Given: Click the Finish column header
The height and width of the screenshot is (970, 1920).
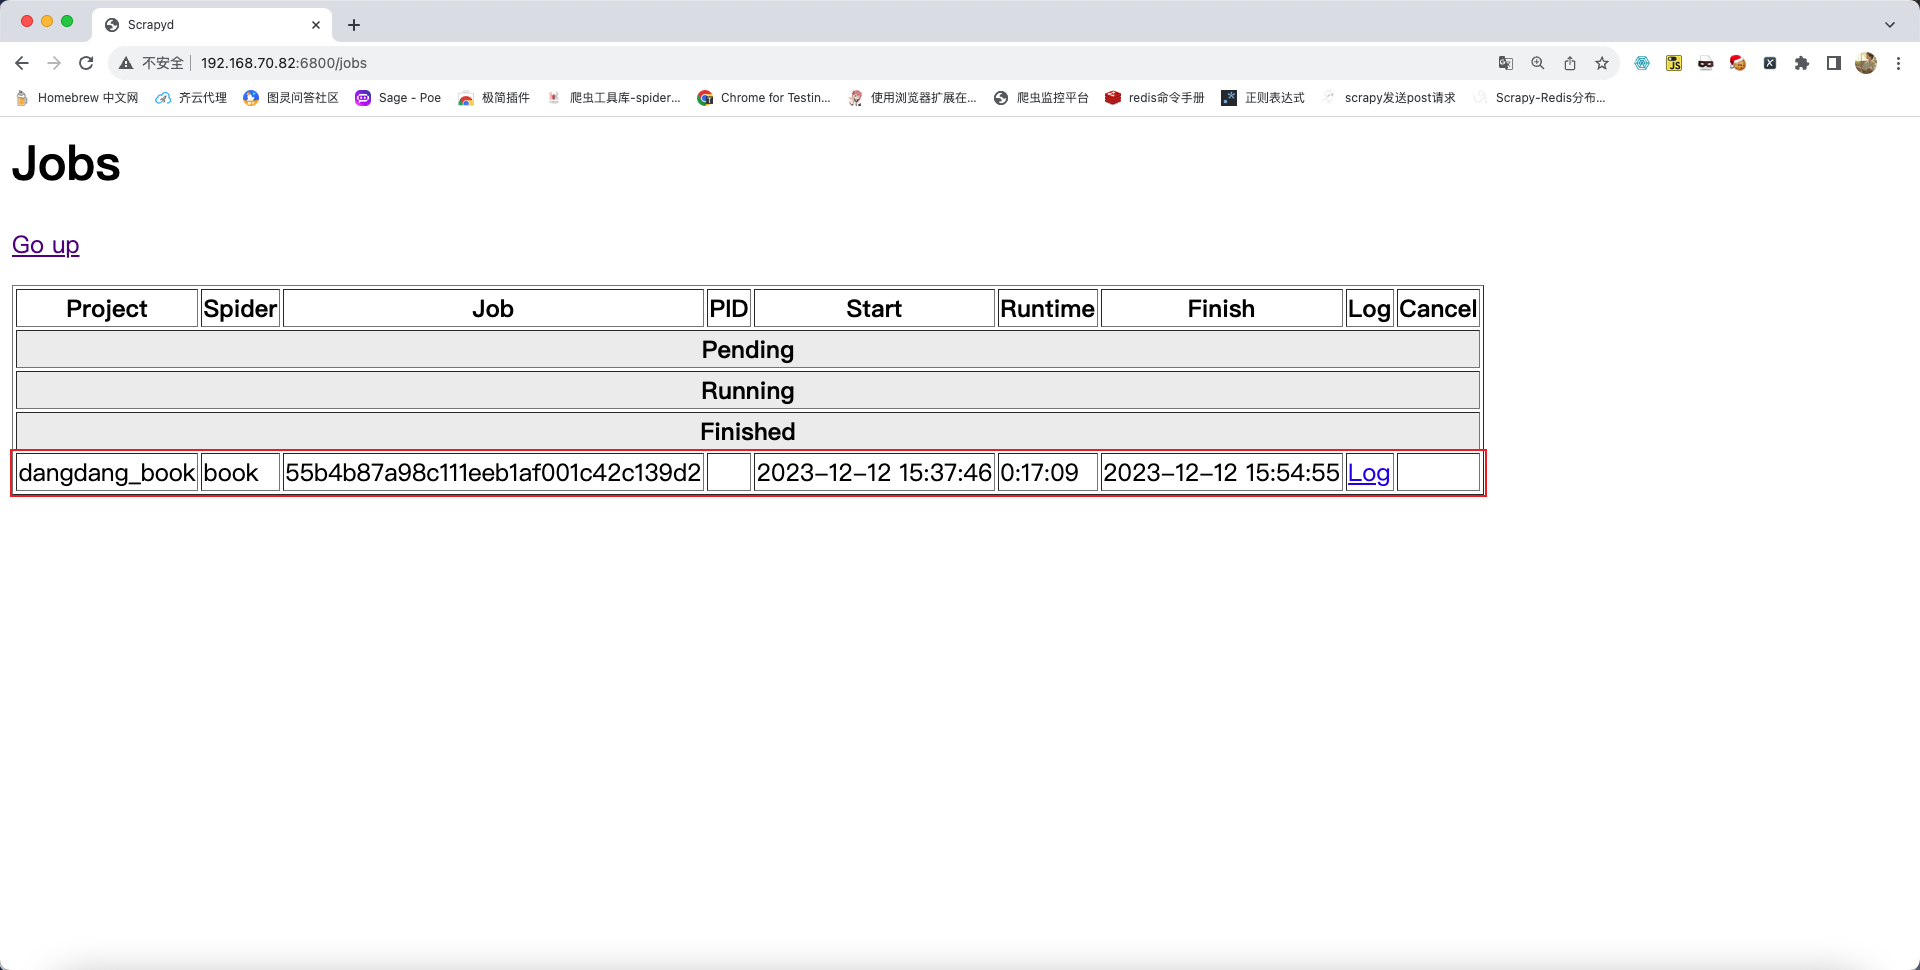Looking at the screenshot, I should (1221, 309).
